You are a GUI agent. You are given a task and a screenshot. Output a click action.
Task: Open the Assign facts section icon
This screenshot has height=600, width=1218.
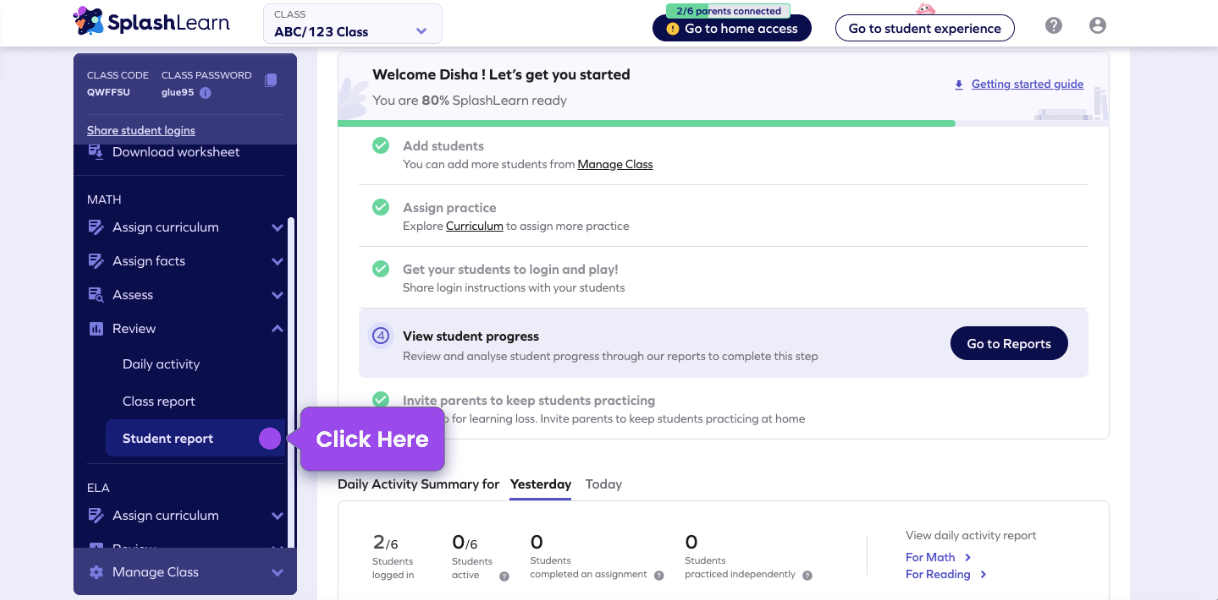[97, 261]
